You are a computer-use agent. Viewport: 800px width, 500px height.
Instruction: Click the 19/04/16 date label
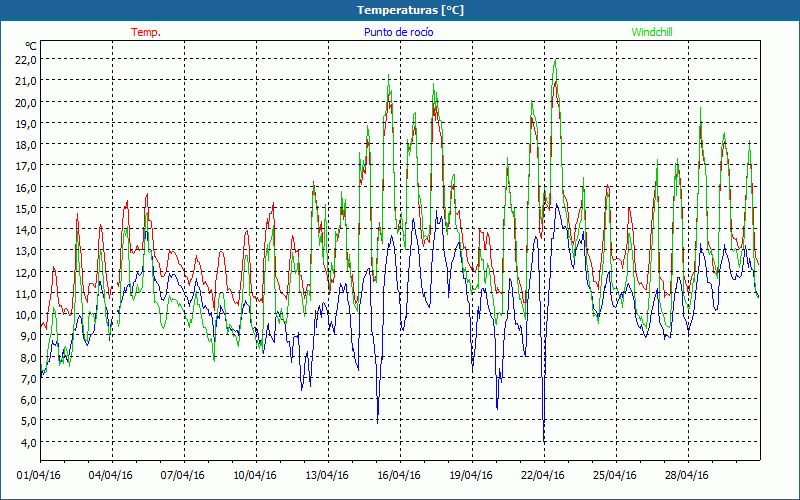pos(471,476)
